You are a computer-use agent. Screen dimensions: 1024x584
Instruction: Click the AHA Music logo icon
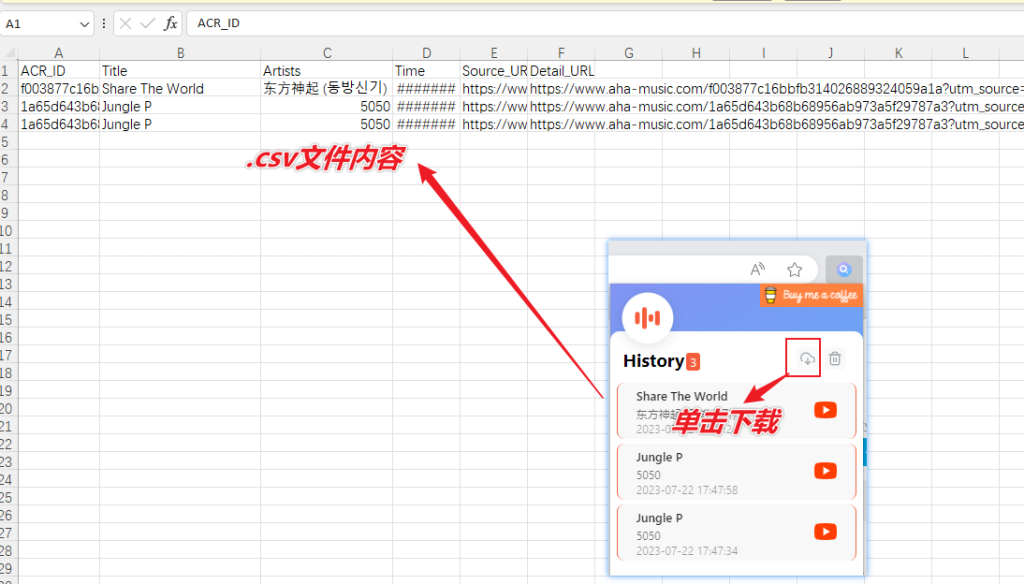point(647,316)
